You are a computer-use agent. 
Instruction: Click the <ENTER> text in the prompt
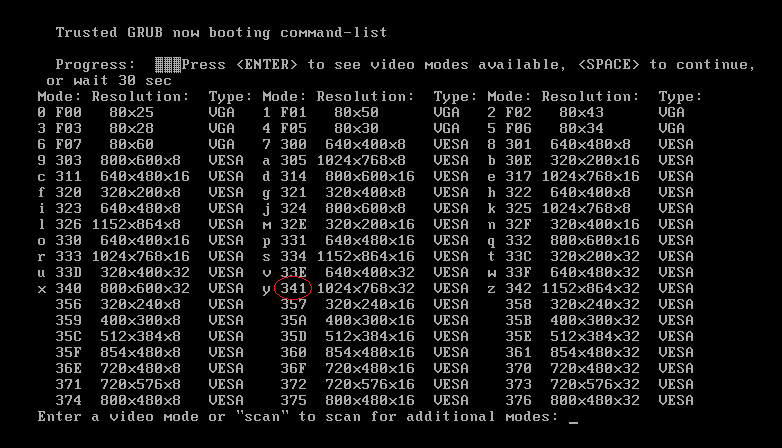click(266, 64)
